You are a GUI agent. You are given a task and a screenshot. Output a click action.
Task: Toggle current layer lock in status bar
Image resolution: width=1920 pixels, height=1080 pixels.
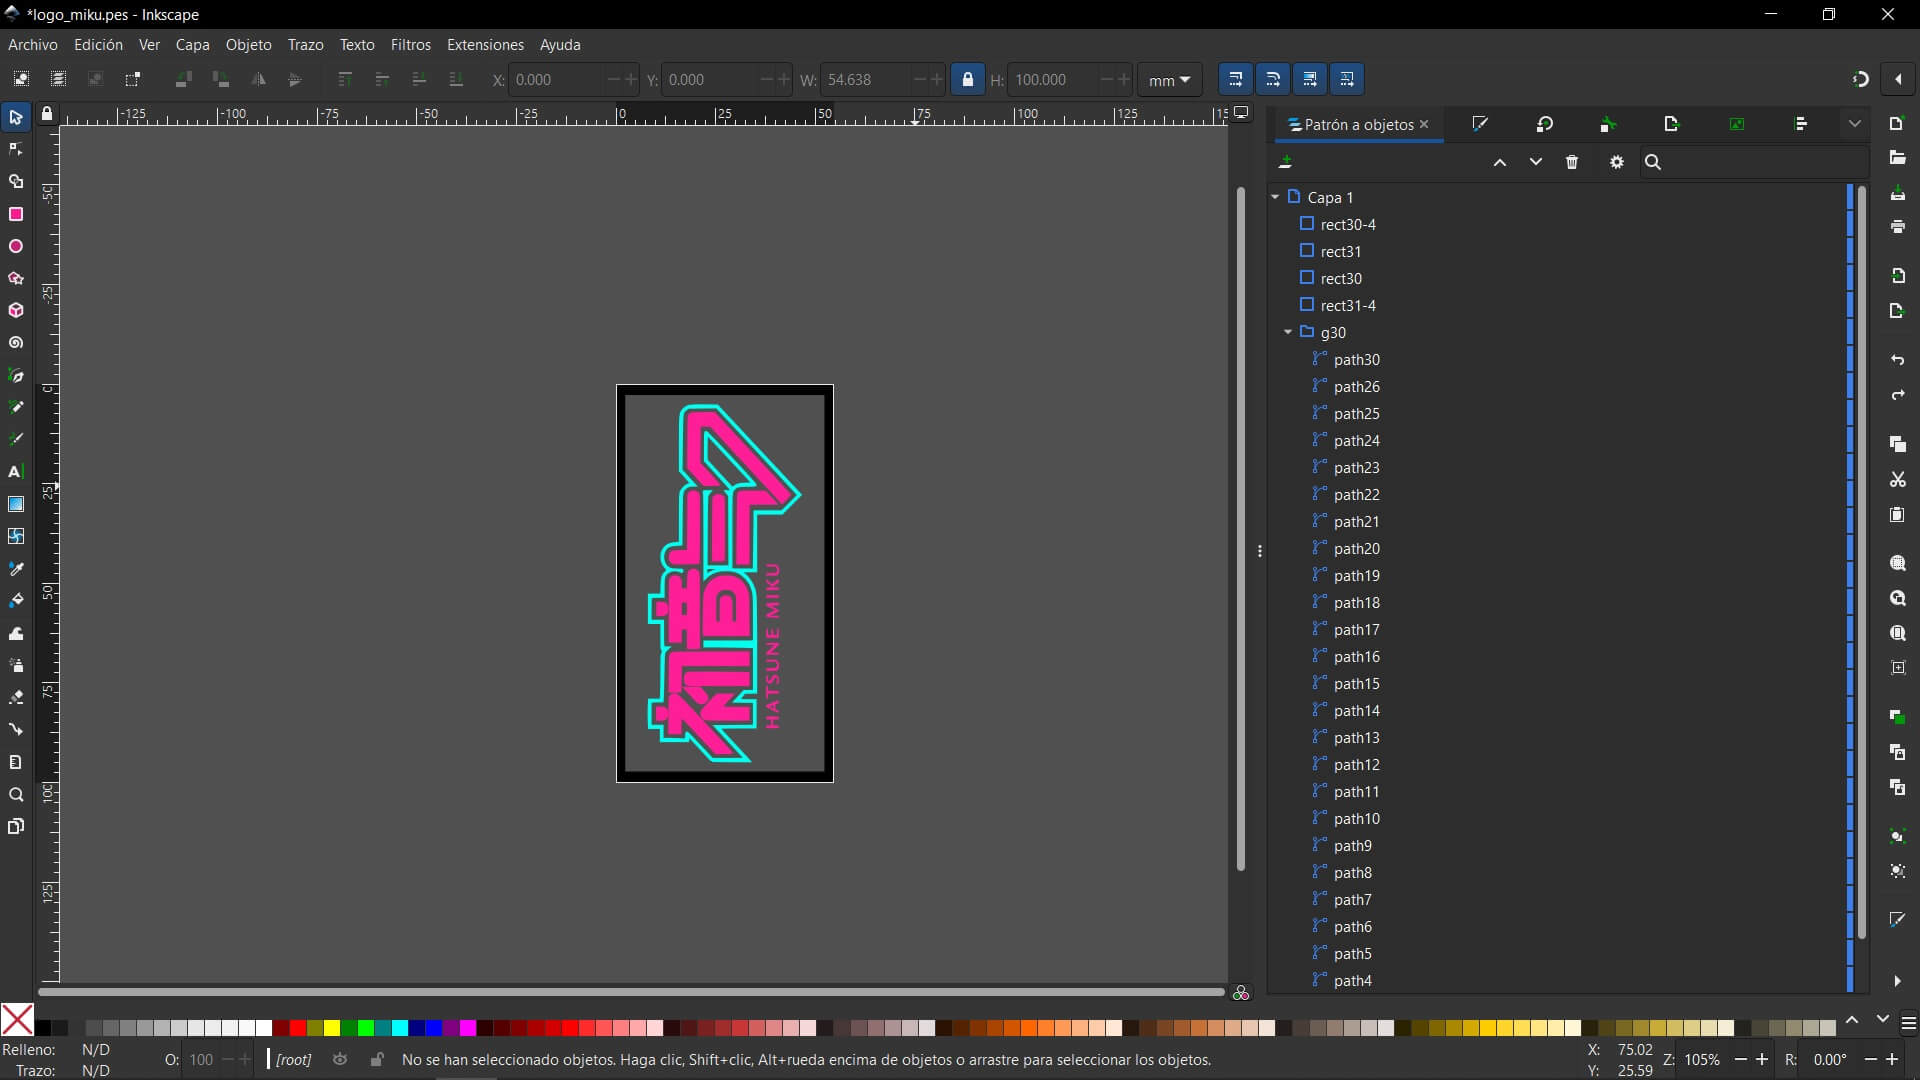(376, 1059)
